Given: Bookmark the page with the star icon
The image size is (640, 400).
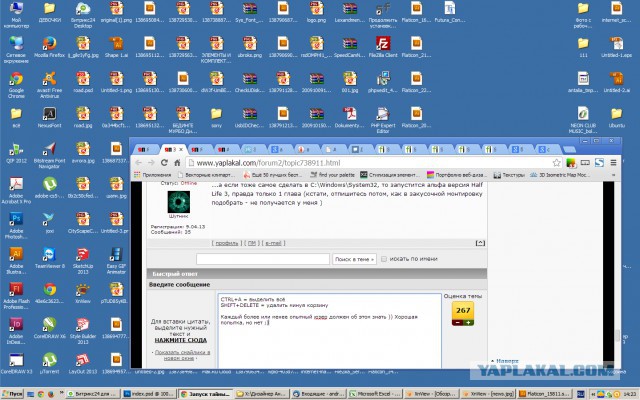Looking at the screenshot, I should click(x=556, y=163).
